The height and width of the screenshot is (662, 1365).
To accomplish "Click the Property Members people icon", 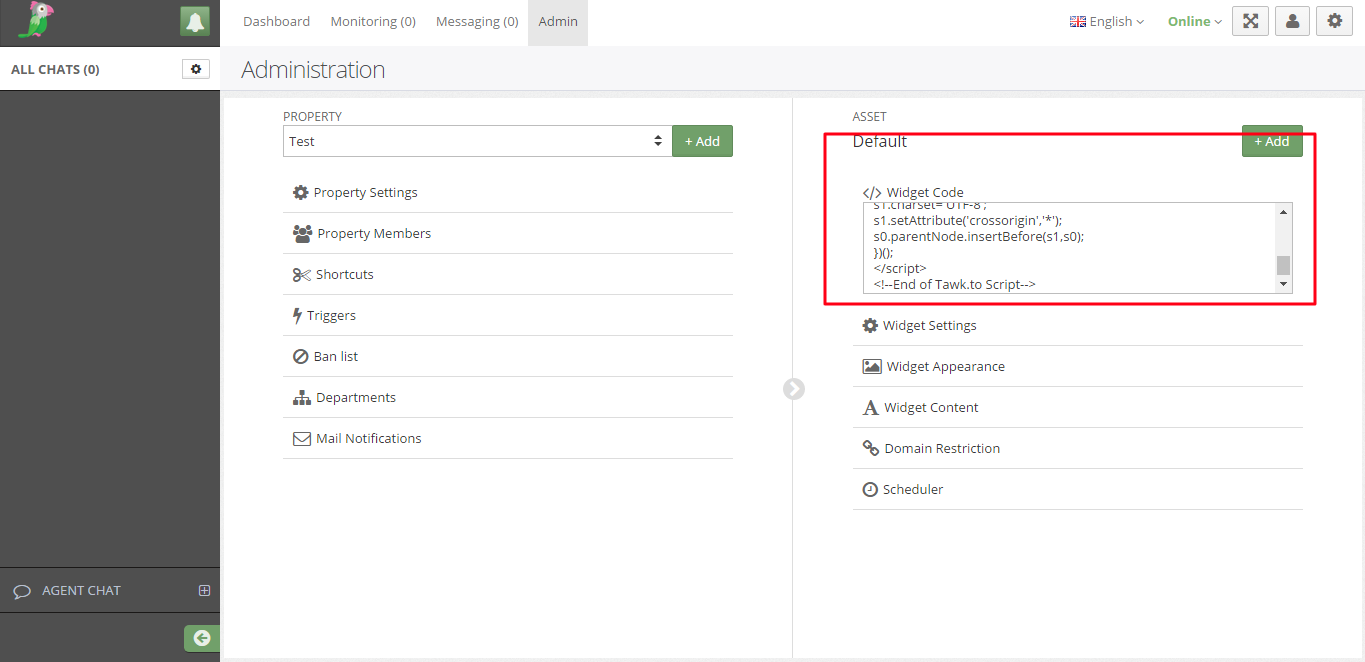I will coord(302,233).
